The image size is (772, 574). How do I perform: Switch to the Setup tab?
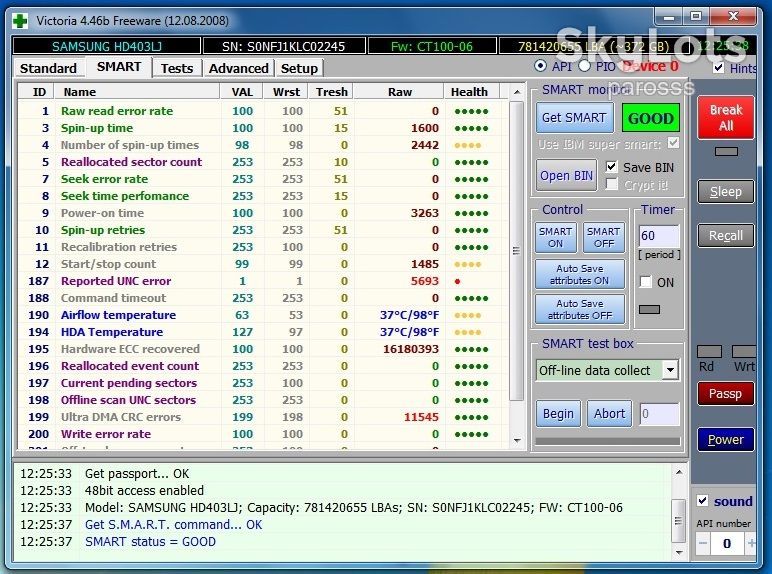[x=299, y=68]
